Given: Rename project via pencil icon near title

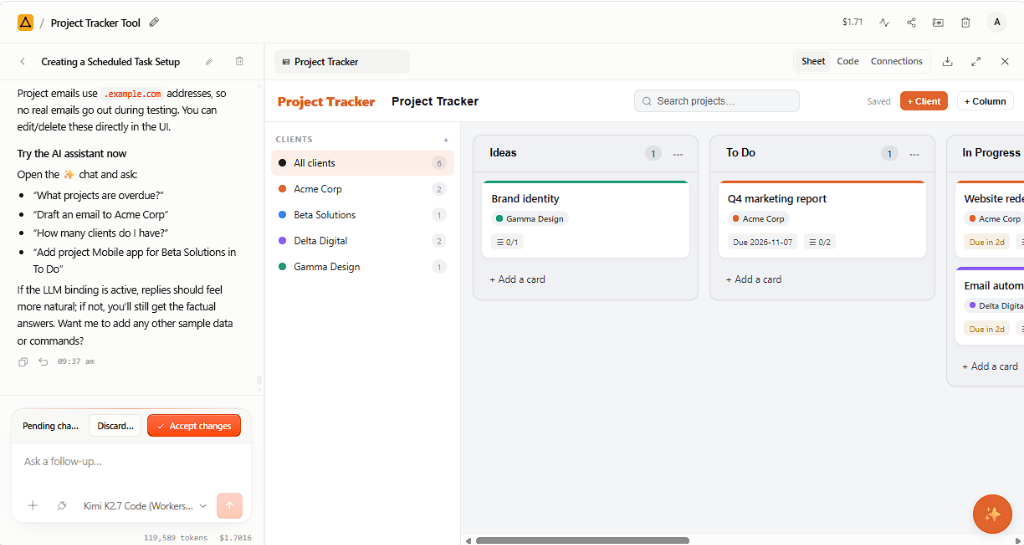Looking at the screenshot, I should pos(154,23).
